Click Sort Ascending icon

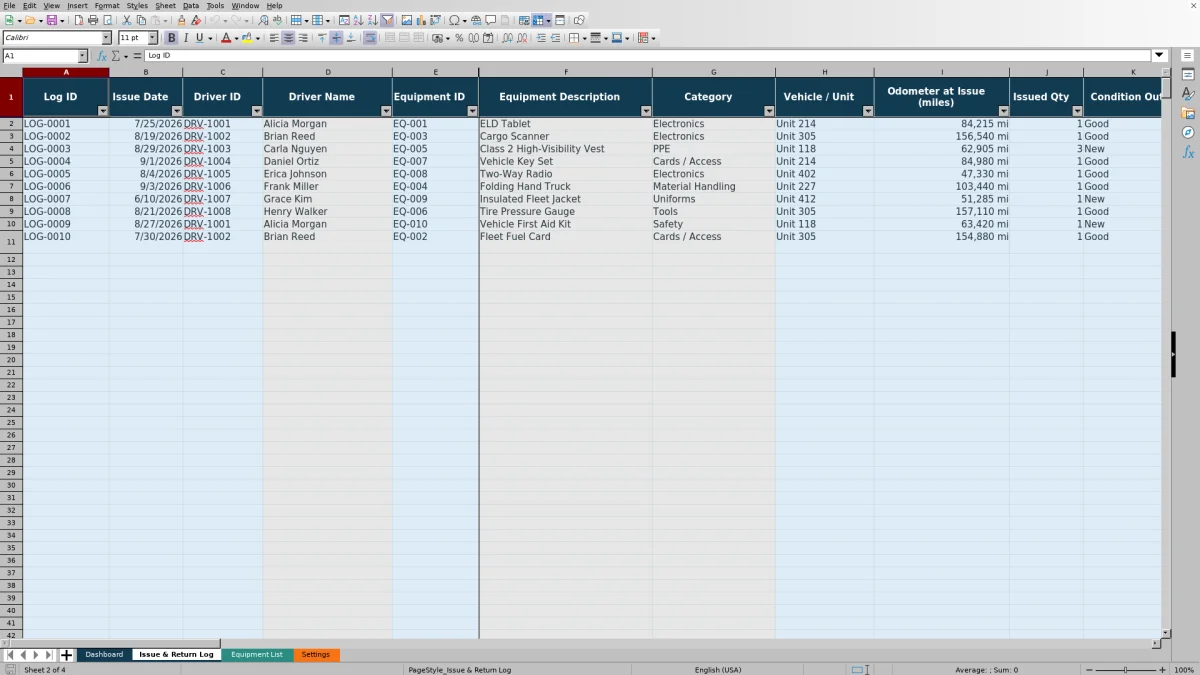point(358,20)
